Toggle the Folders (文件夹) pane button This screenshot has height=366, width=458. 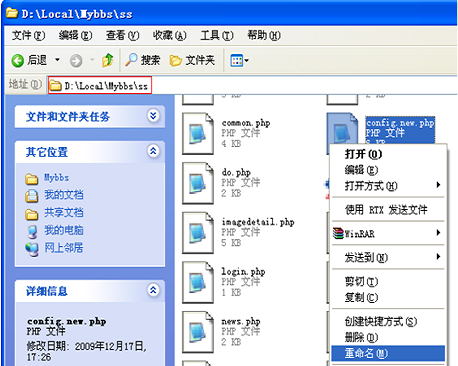click(192, 60)
